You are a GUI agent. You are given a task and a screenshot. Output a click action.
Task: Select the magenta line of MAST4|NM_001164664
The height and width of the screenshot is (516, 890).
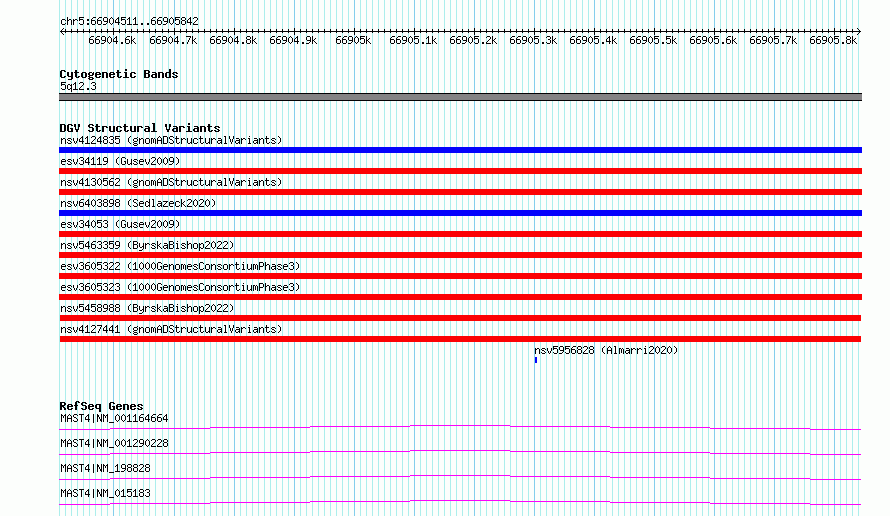click(460, 427)
